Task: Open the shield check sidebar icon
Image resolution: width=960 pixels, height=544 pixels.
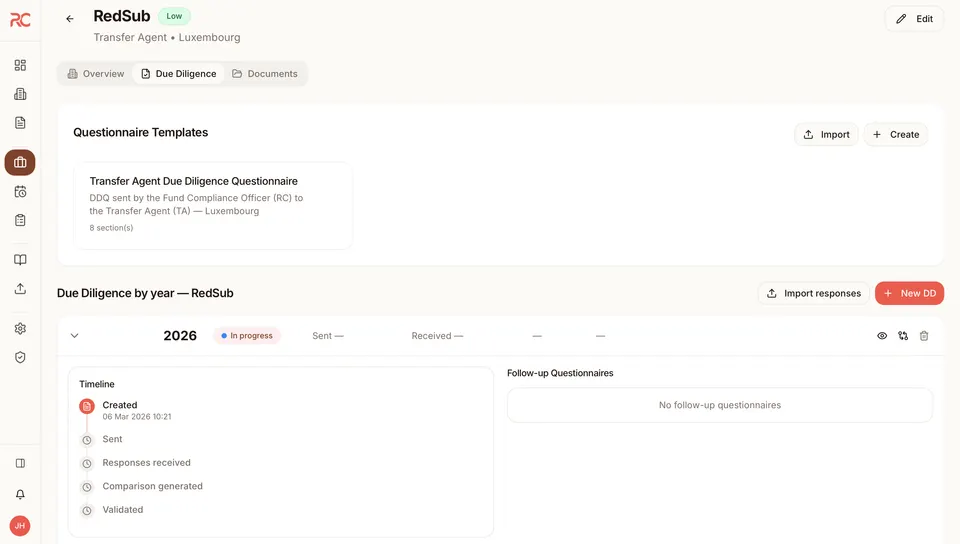Action: [20, 357]
